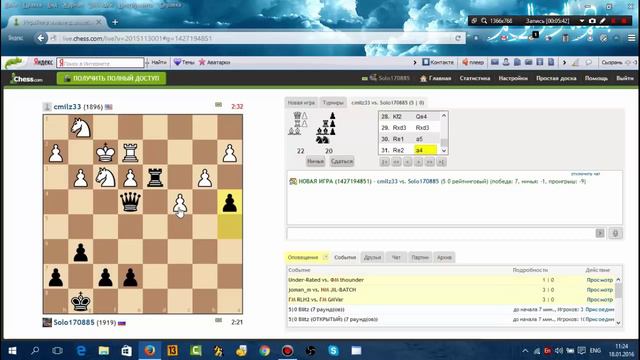Click the purple heart Темы icon
The height and width of the screenshot is (360, 640).
[177, 62]
